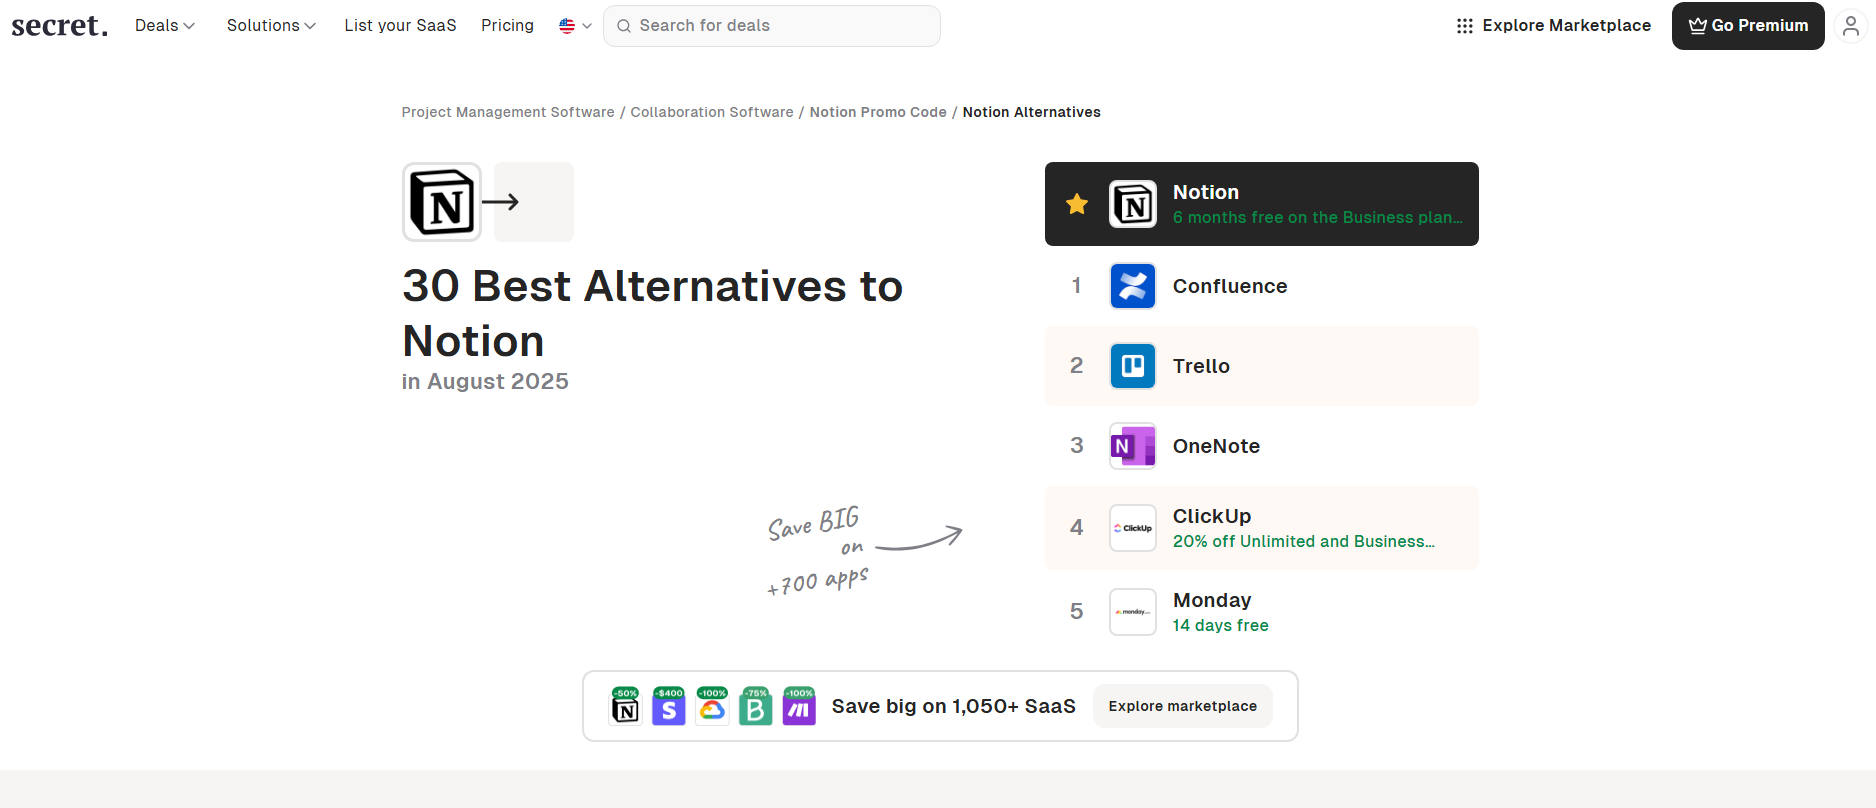Click the 20% off Unlimited and Business offer
1876x808 pixels.
1304,542
